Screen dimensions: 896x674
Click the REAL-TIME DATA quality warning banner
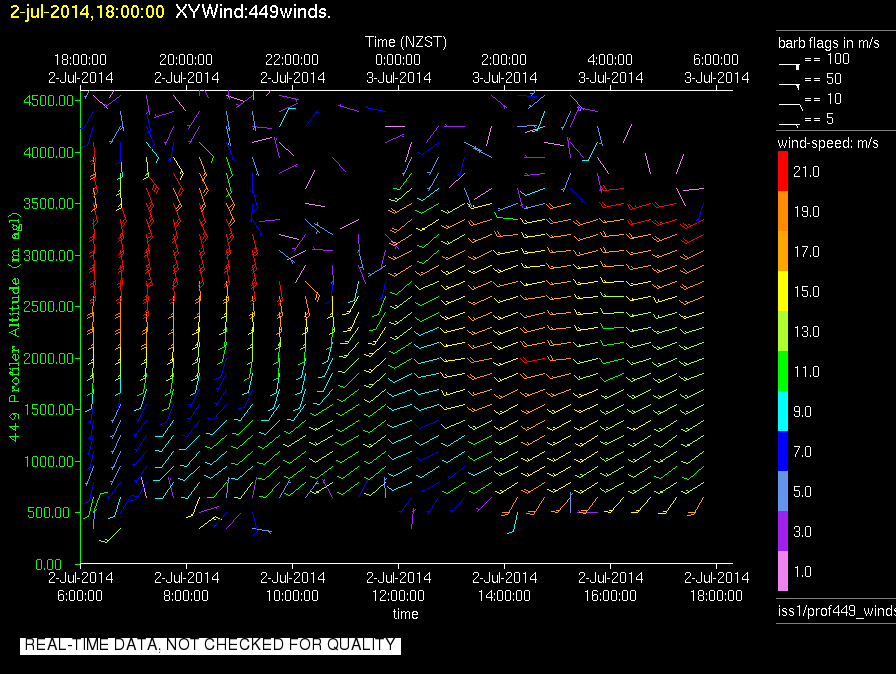coord(210,645)
